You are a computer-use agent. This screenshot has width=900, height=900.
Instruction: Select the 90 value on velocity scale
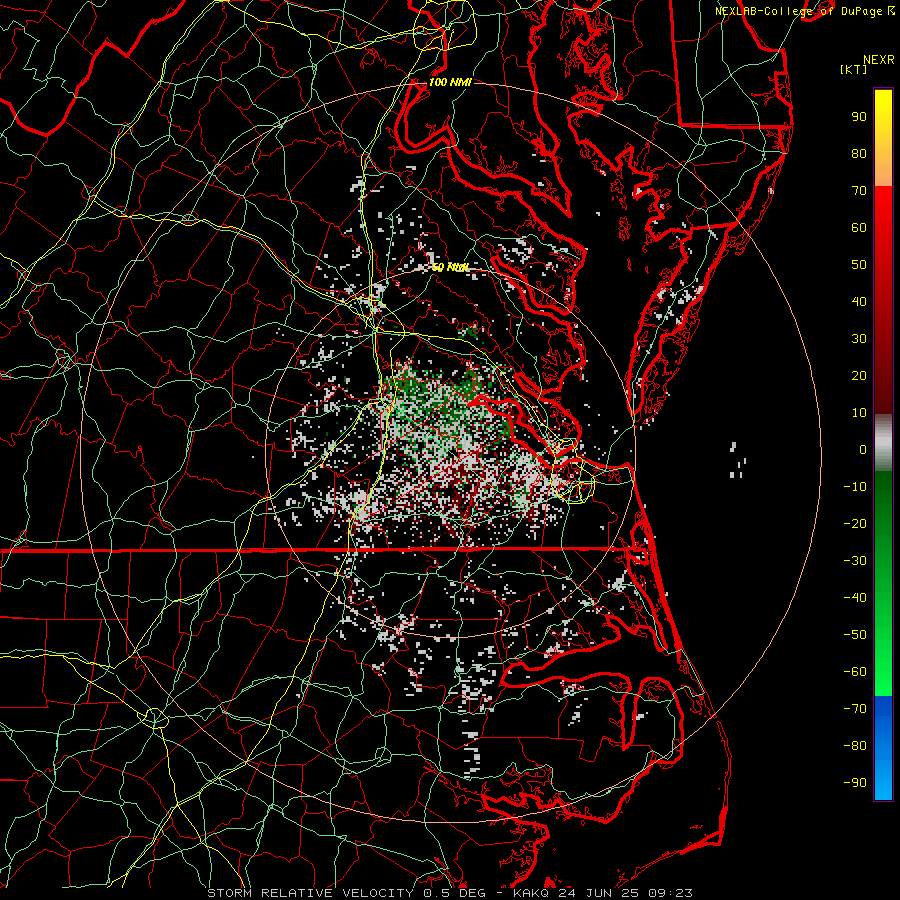pyautogui.click(x=859, y=117)
